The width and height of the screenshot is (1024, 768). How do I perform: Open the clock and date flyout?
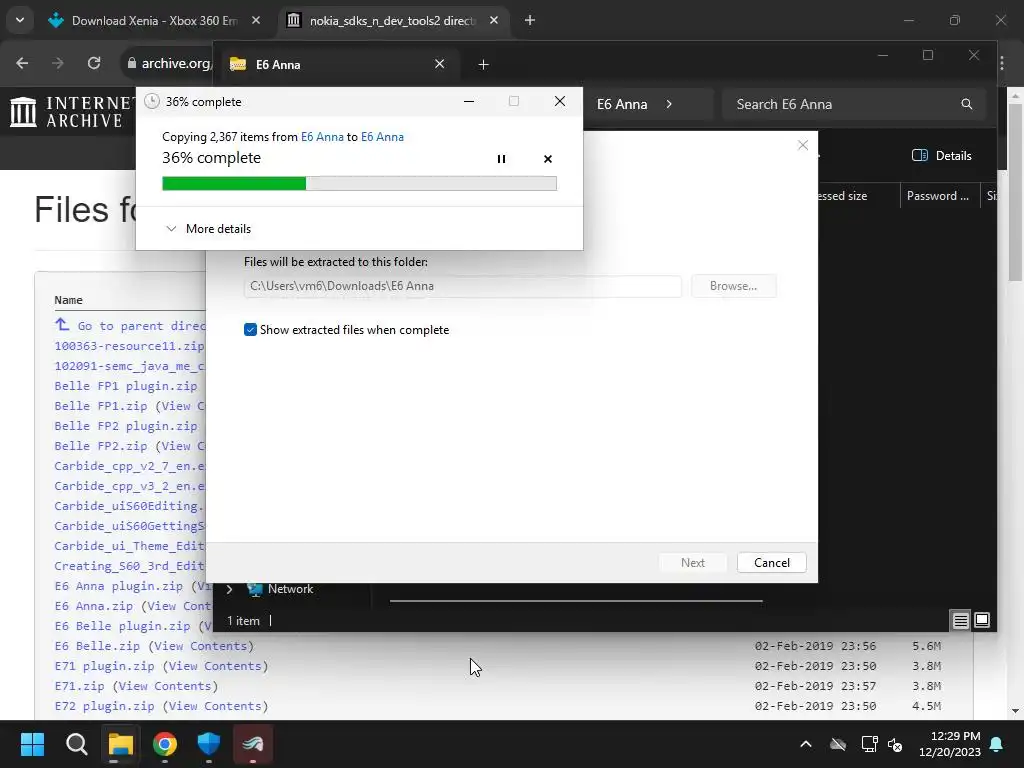pos(950,744)
